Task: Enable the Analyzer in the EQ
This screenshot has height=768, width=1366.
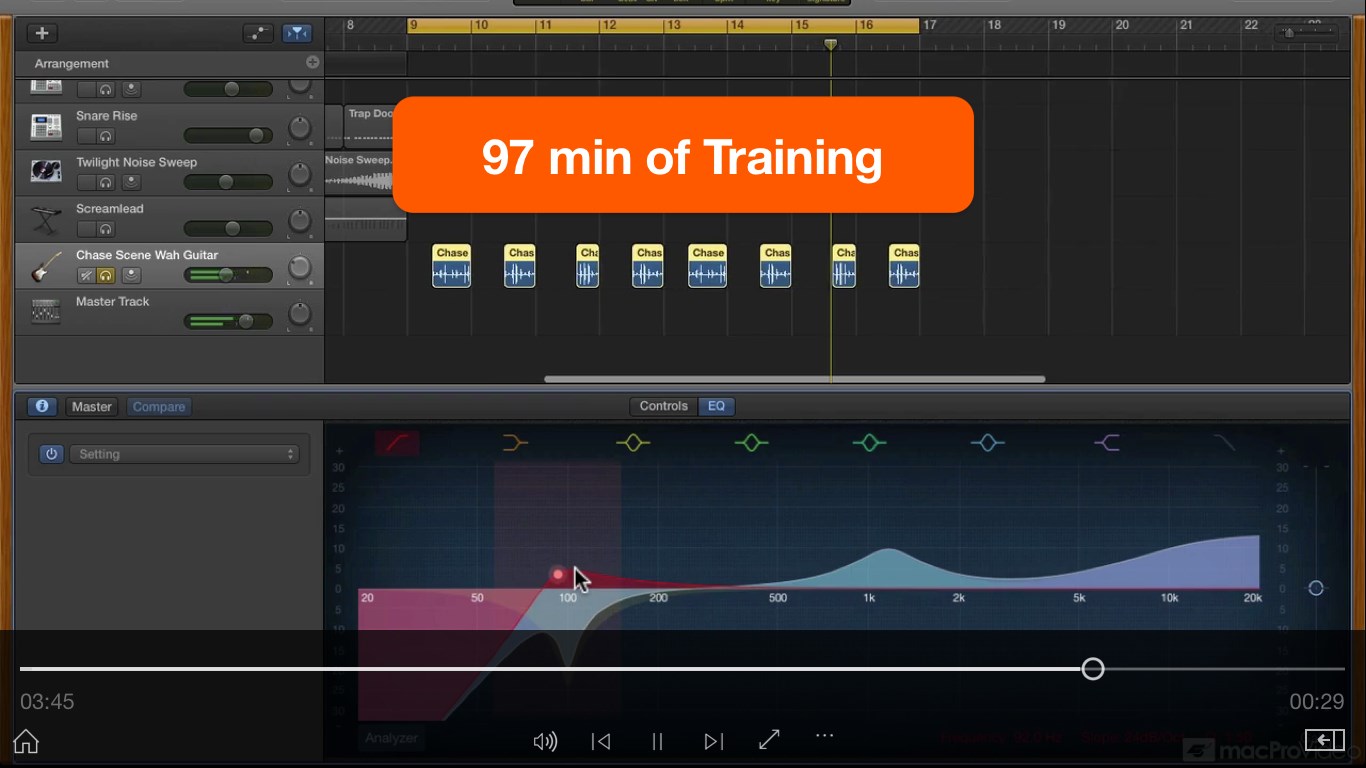Action: 390,738
